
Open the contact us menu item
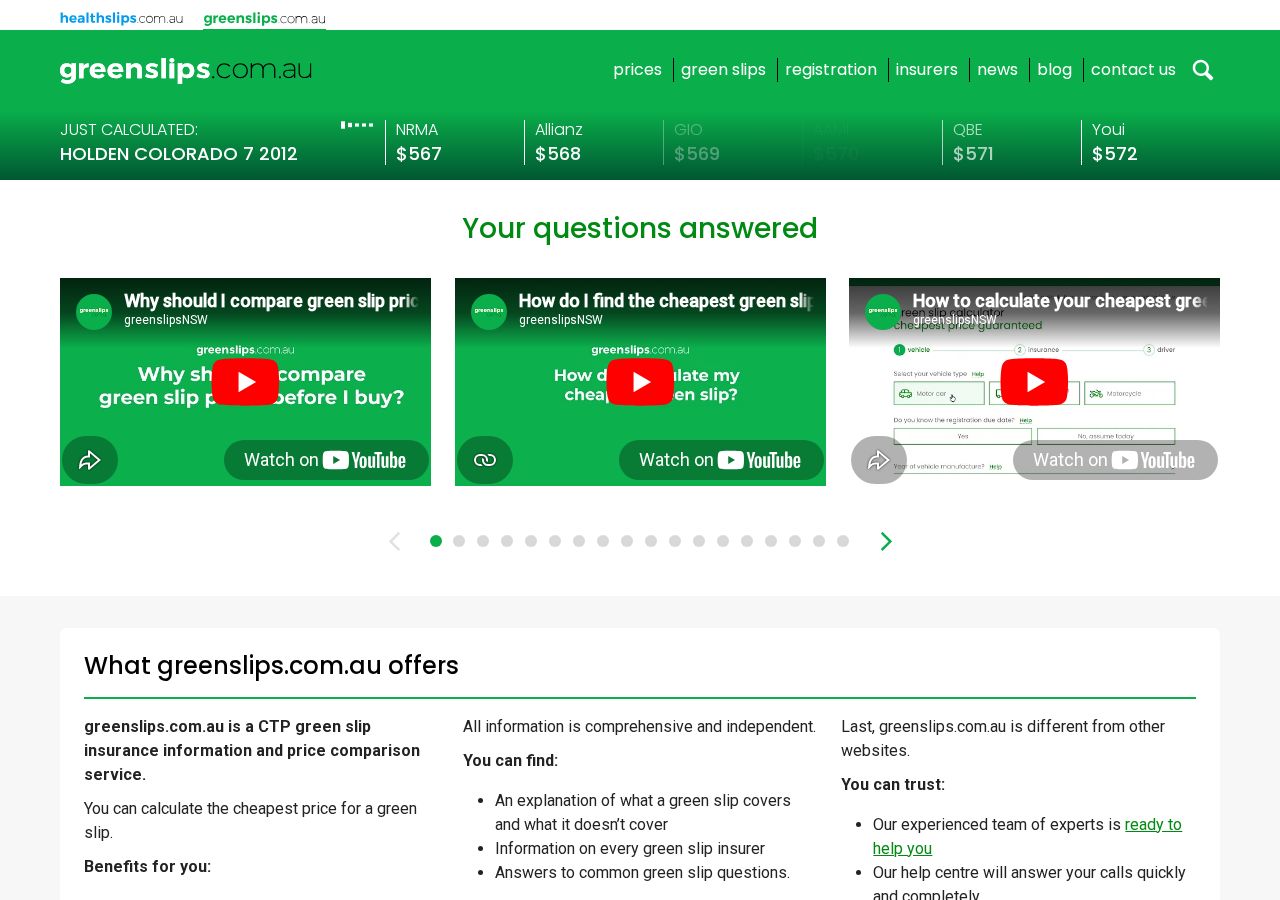(x=1133, y=70)
